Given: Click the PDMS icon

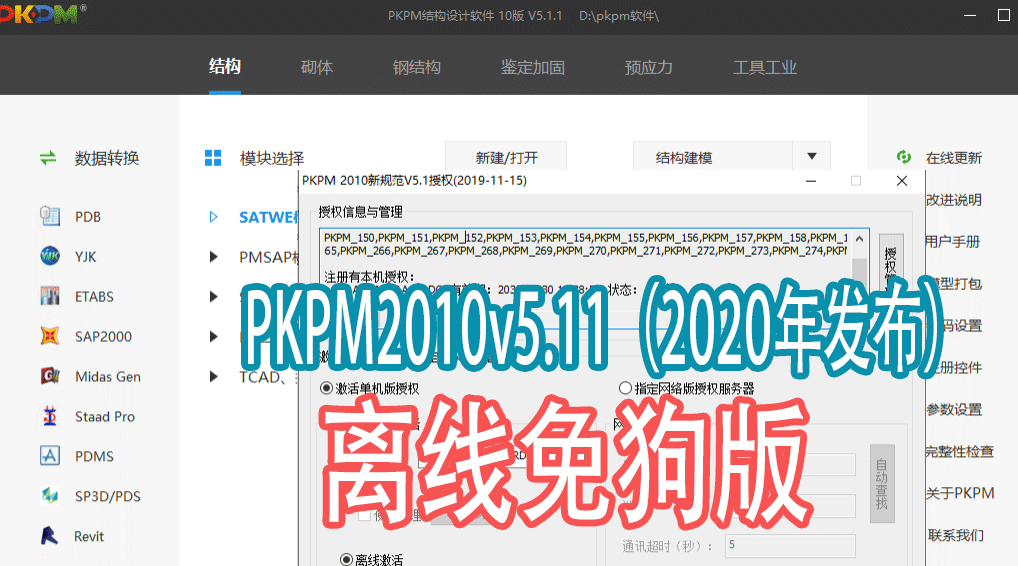Looking at the screenshot, I should pyautogui.click(x=50, y=456).
